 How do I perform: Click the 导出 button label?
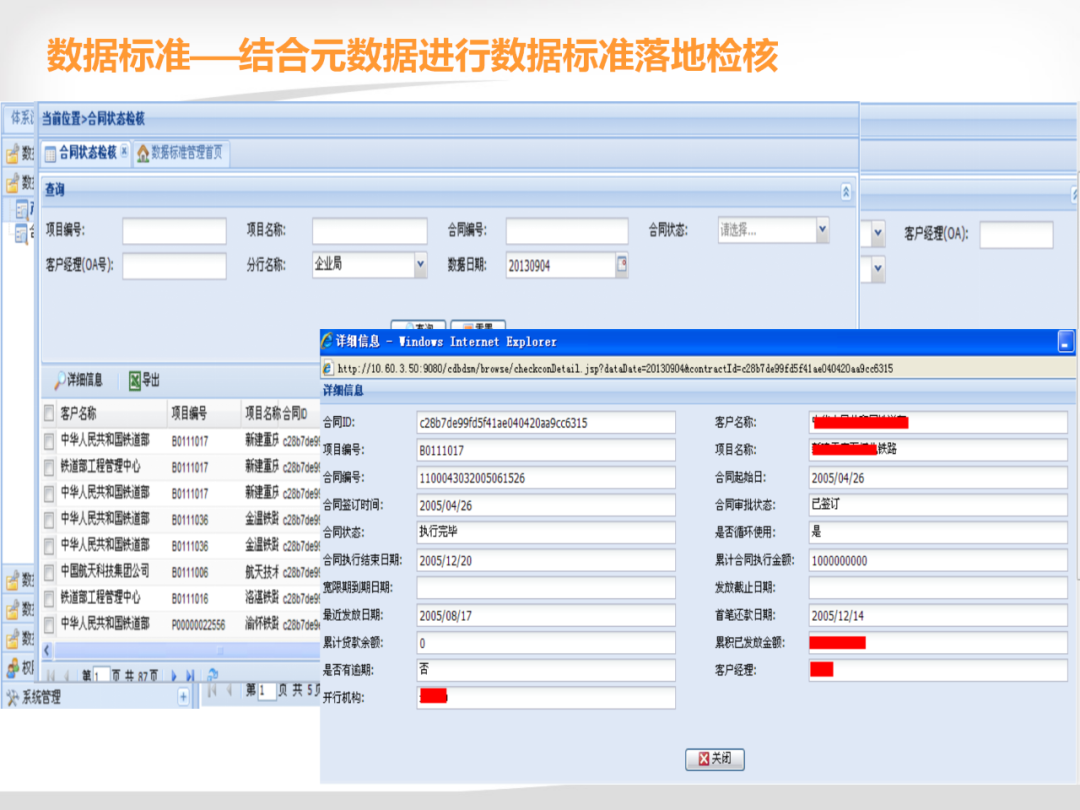pyautogui.click(x=151, y=380)
